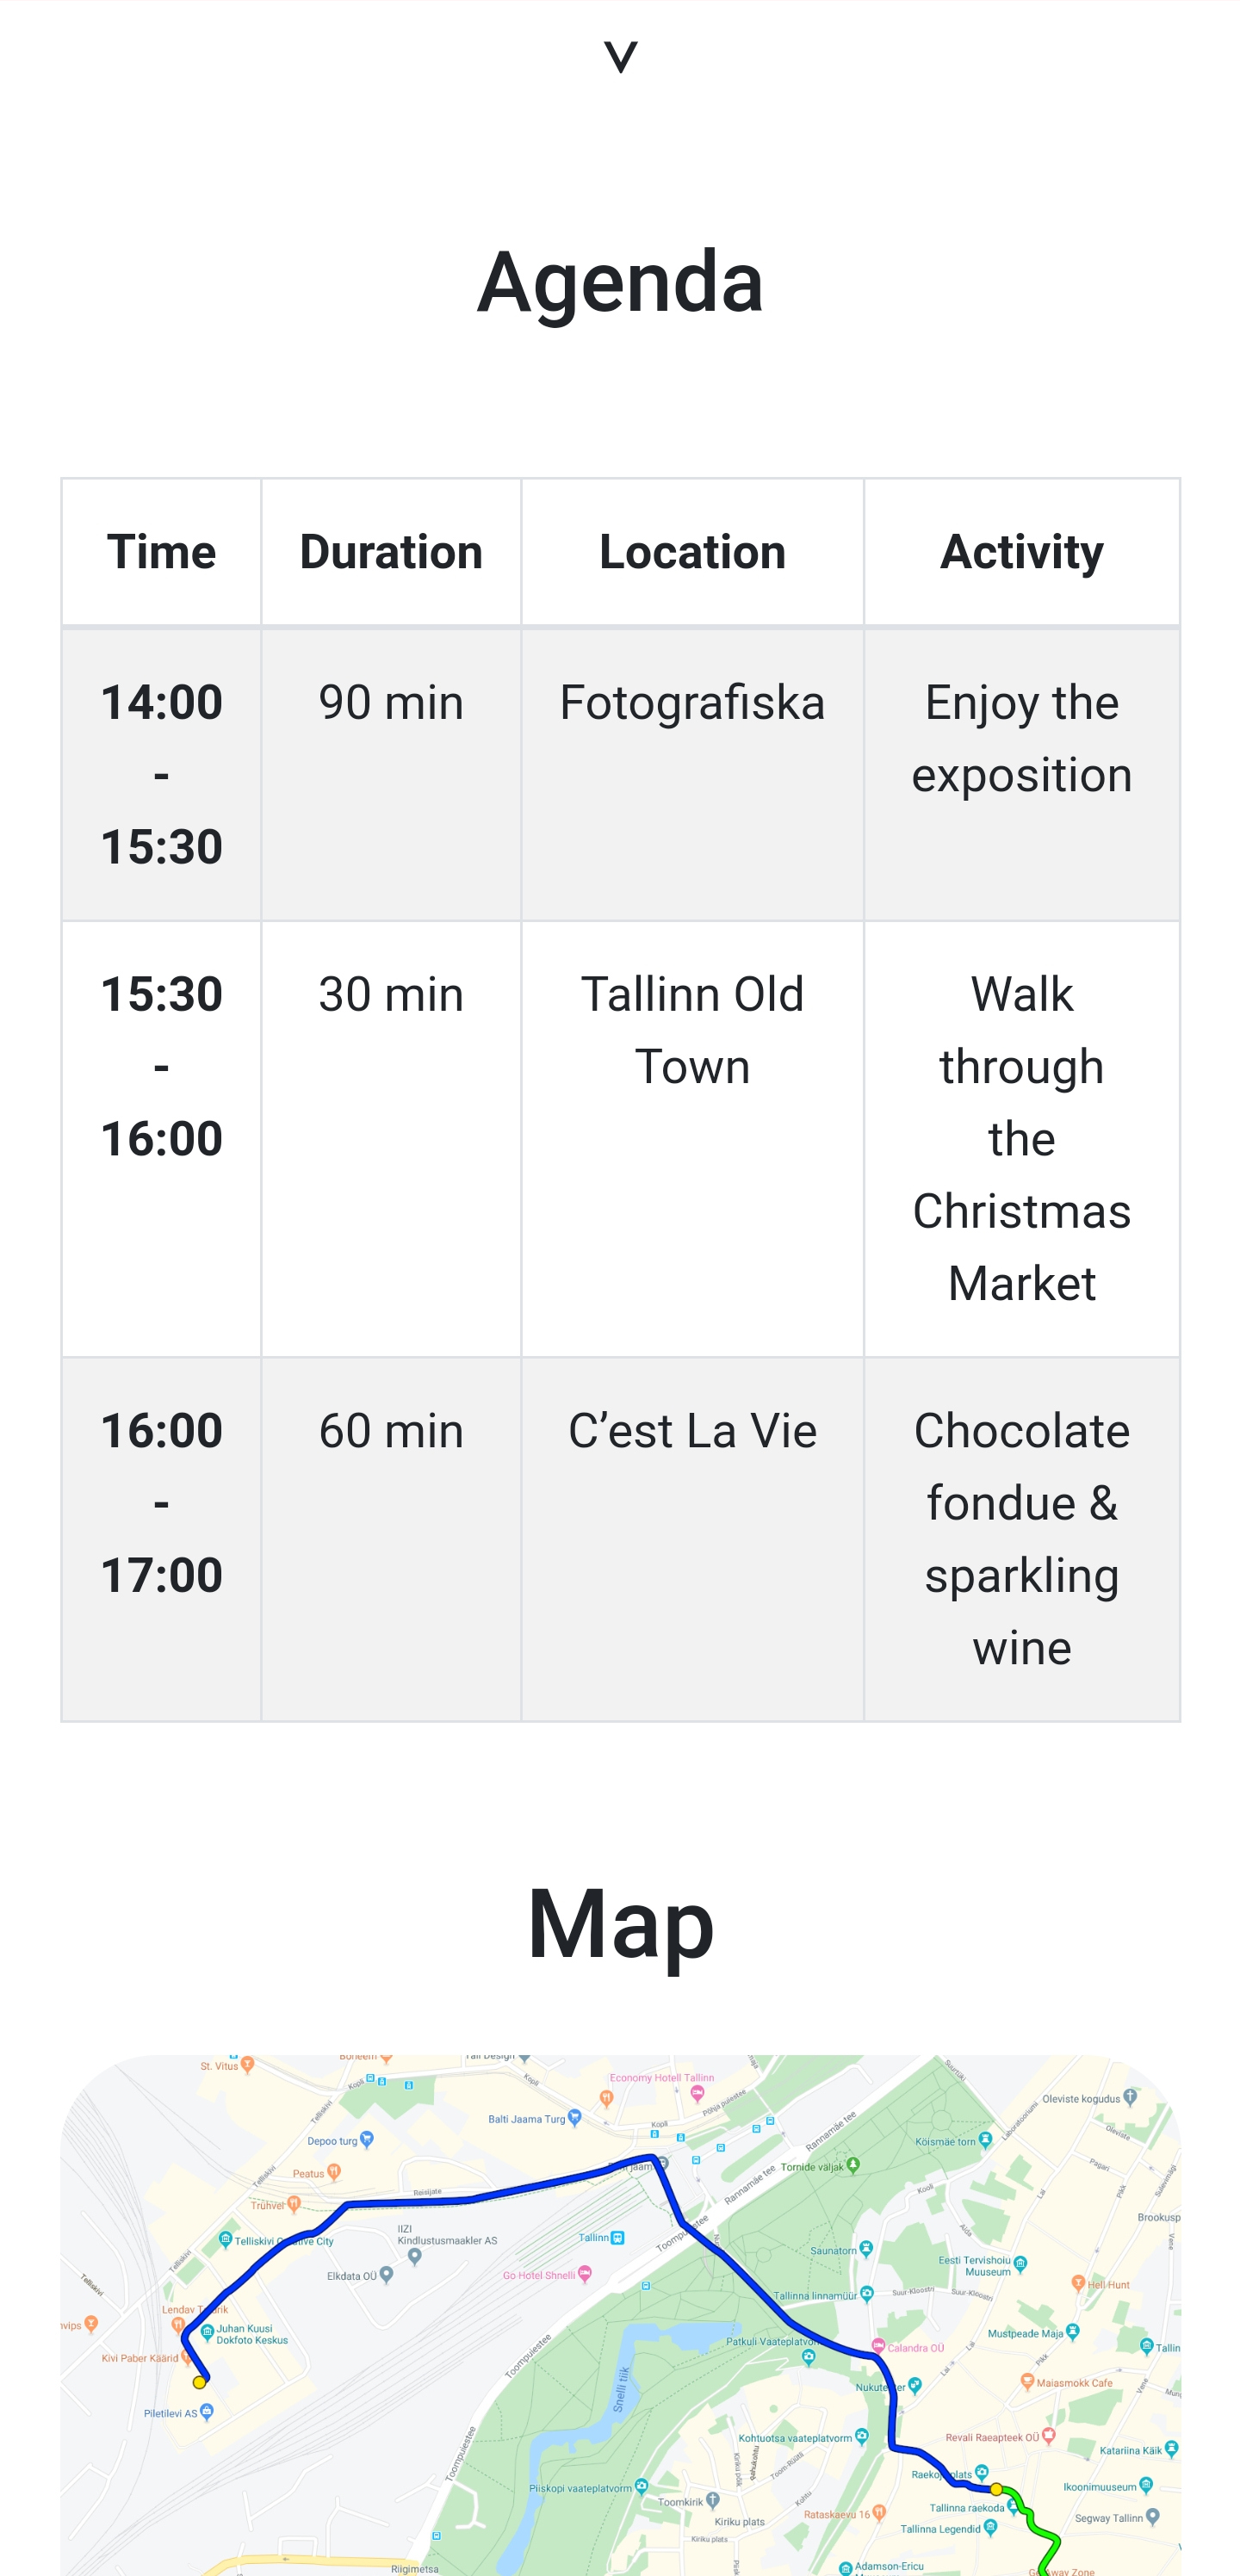Tap the Tallinn Old Town location cell
Screen dimensions: 1240x2576
pos(692,1030)
